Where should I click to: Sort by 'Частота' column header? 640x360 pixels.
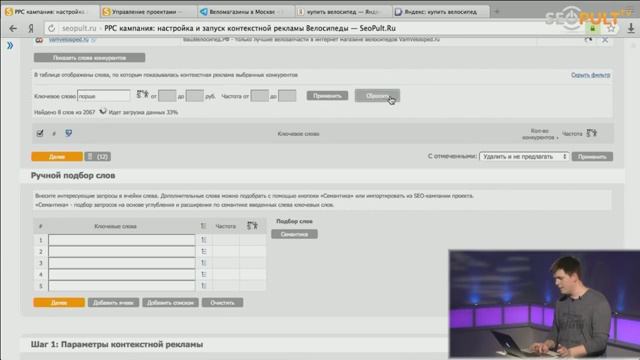click(x=572, y=133)
